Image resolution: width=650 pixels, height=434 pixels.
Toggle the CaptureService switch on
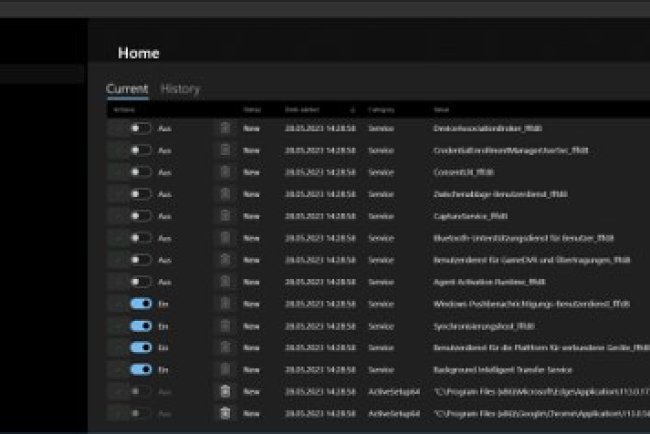tap(141, 216)
